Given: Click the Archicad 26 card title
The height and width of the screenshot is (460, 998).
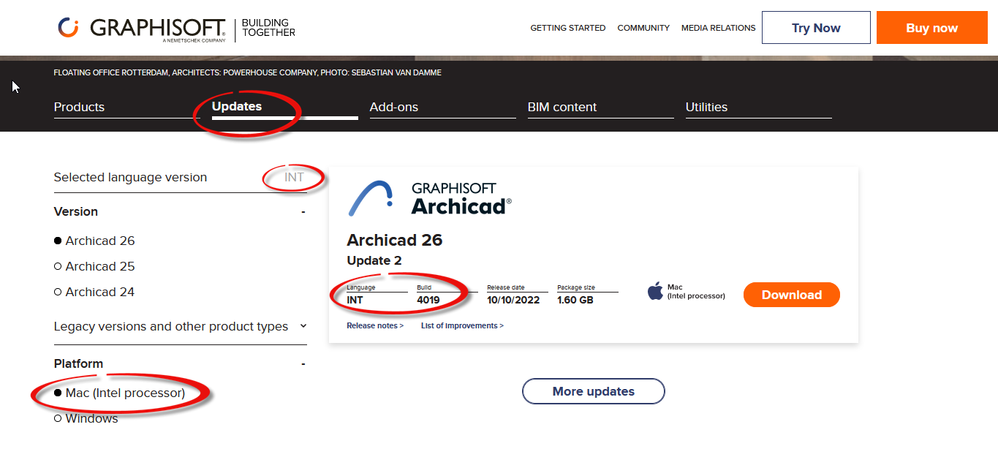Looking at the screenshot, I should [x=395, y=240].
